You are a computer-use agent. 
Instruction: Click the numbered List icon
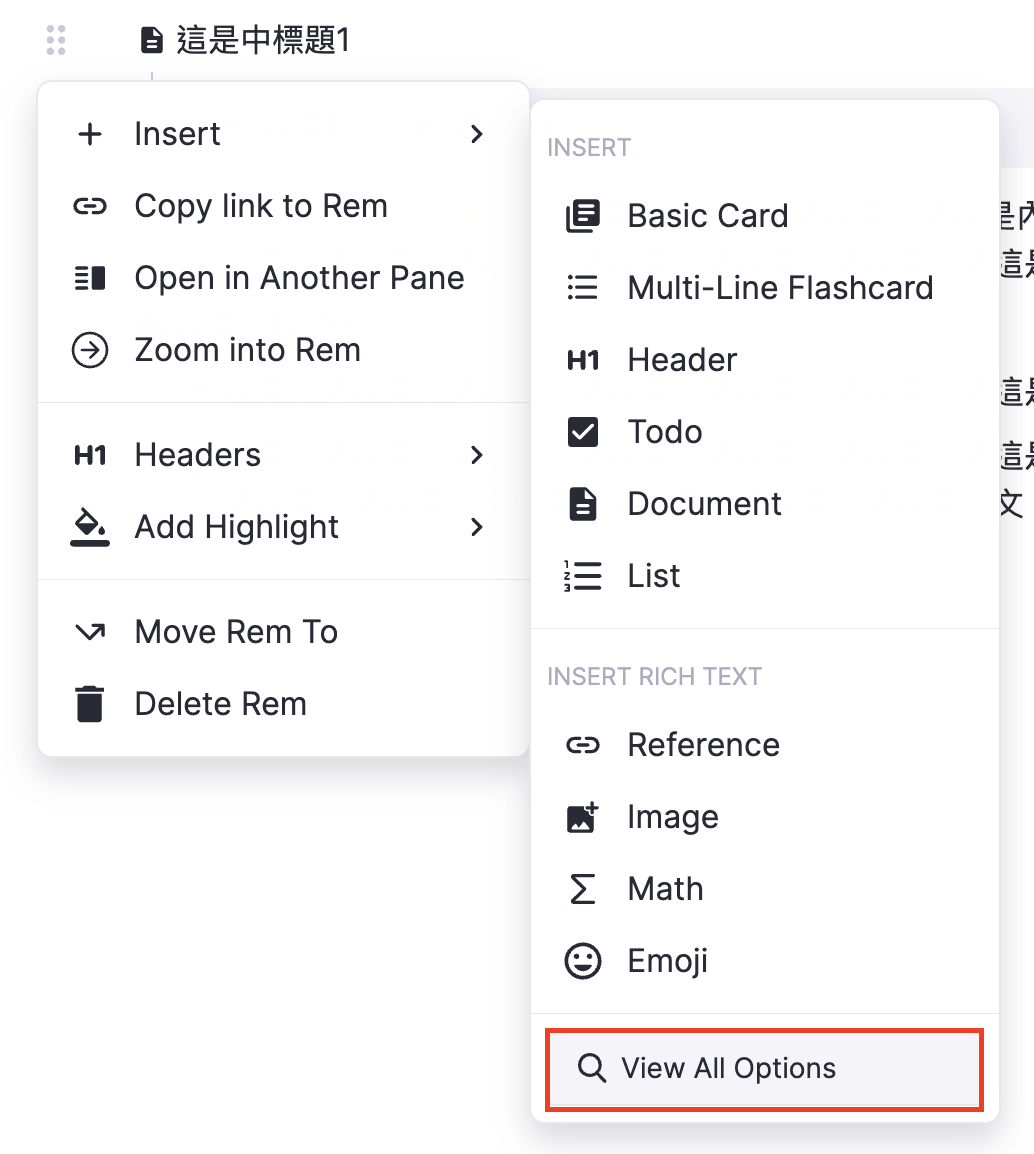[x=583, y=576]
